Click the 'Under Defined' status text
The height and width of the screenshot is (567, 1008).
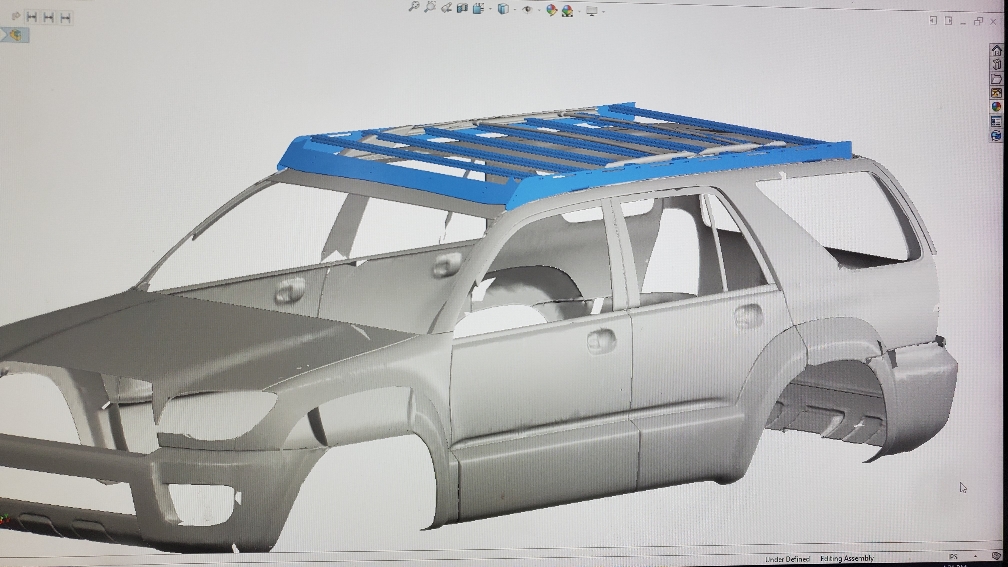click(x=788, y=559)
